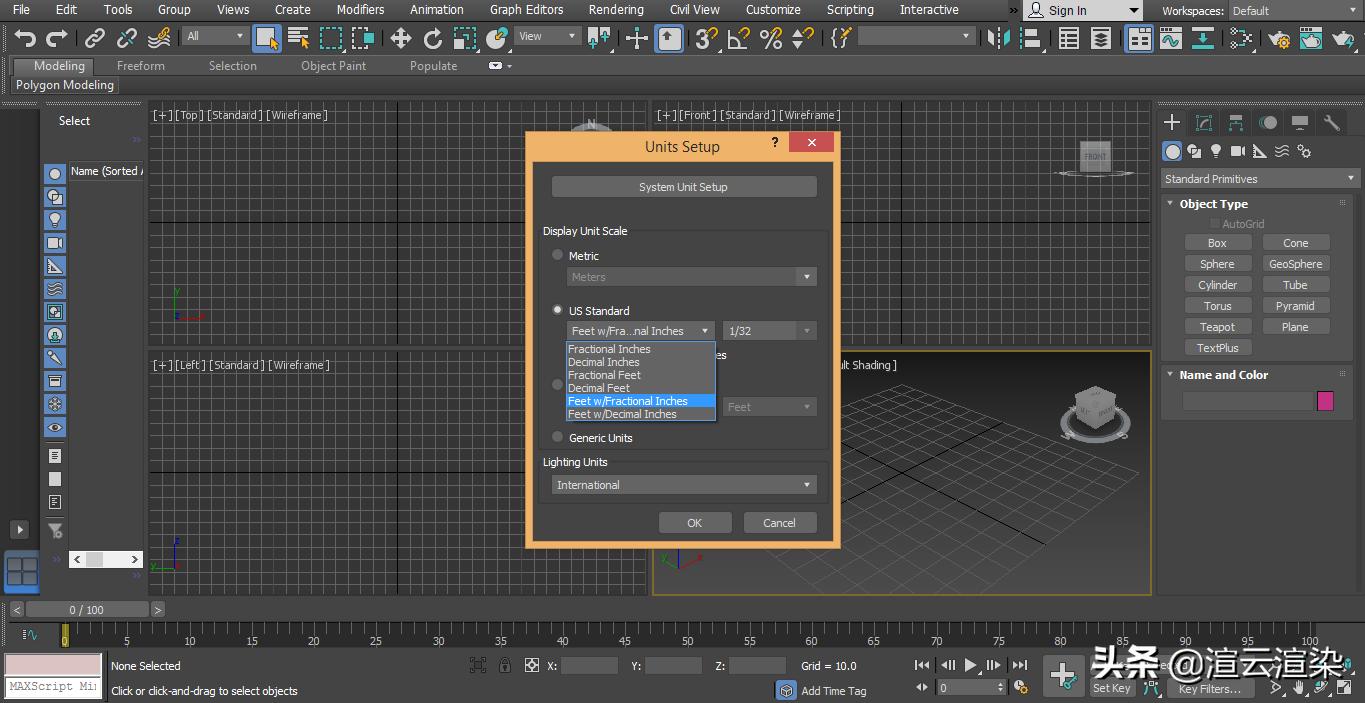This screenshot has height=703, width=1365.
Task: Select the US Standard radio button
Action: click(557, 310)
